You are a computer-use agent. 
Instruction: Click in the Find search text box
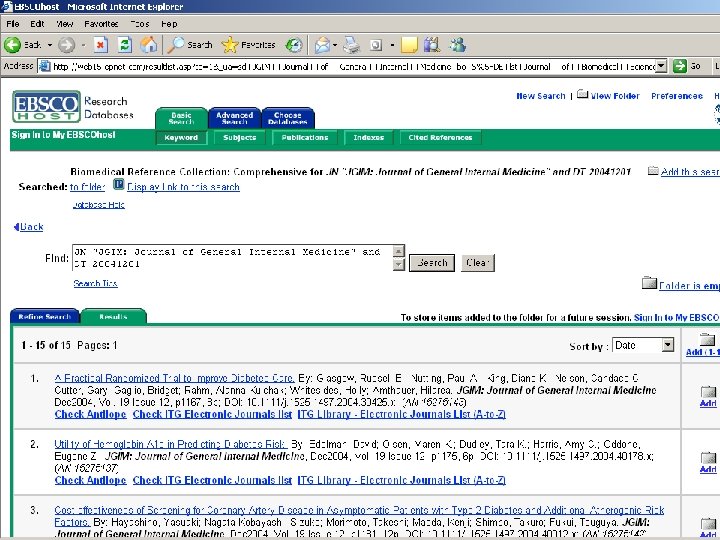click(232, 258)
